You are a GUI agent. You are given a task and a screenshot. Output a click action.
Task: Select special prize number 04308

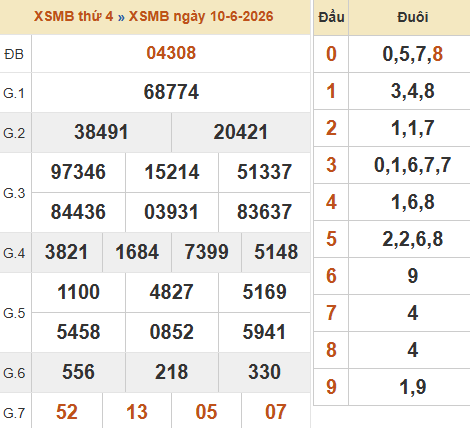171,53
